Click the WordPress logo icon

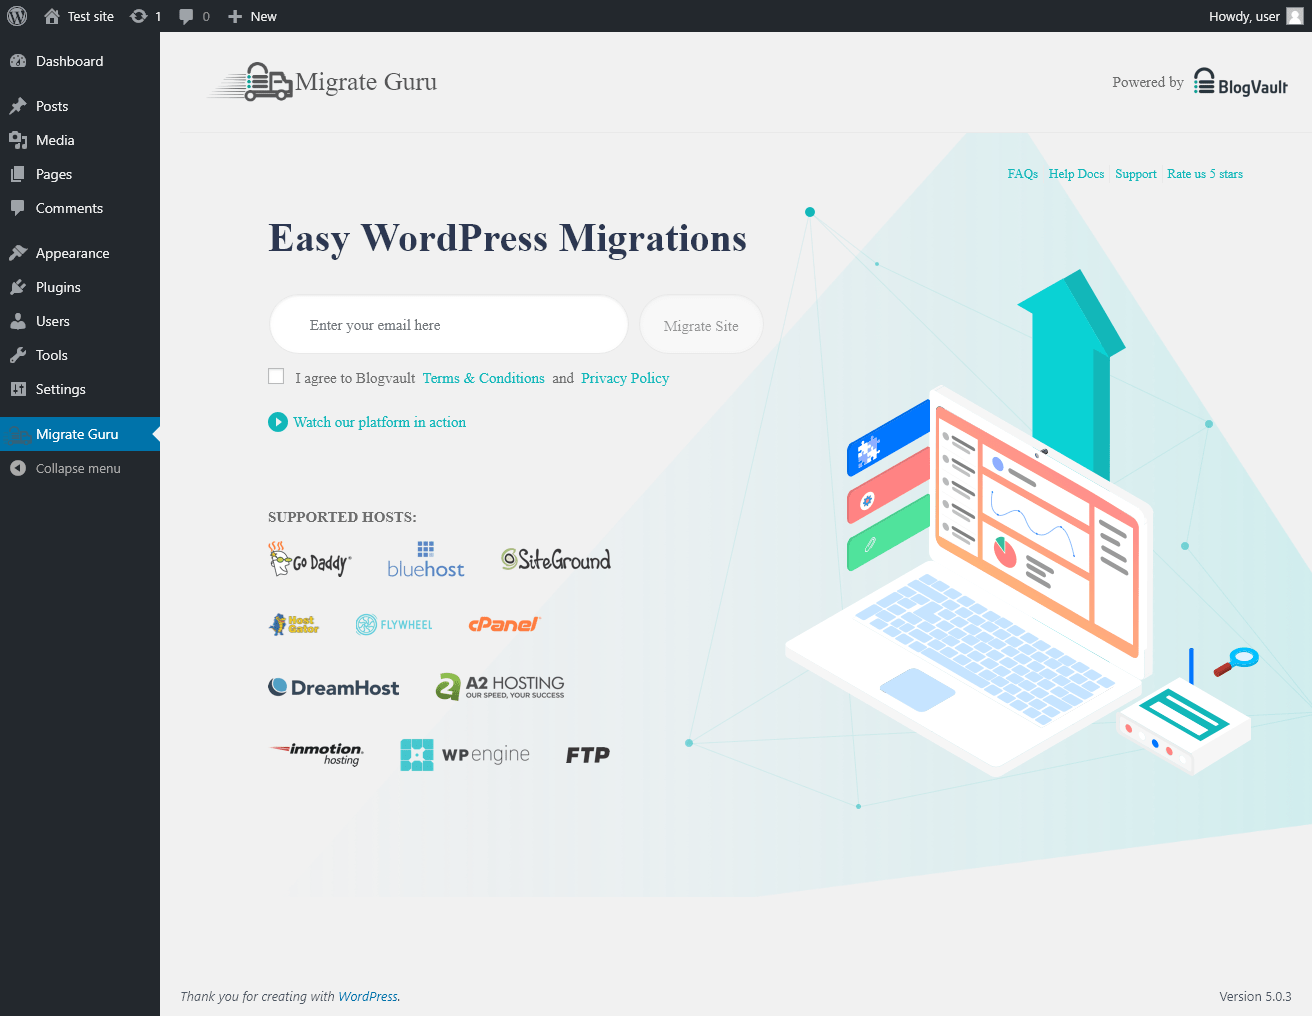[x=17, y=16]
